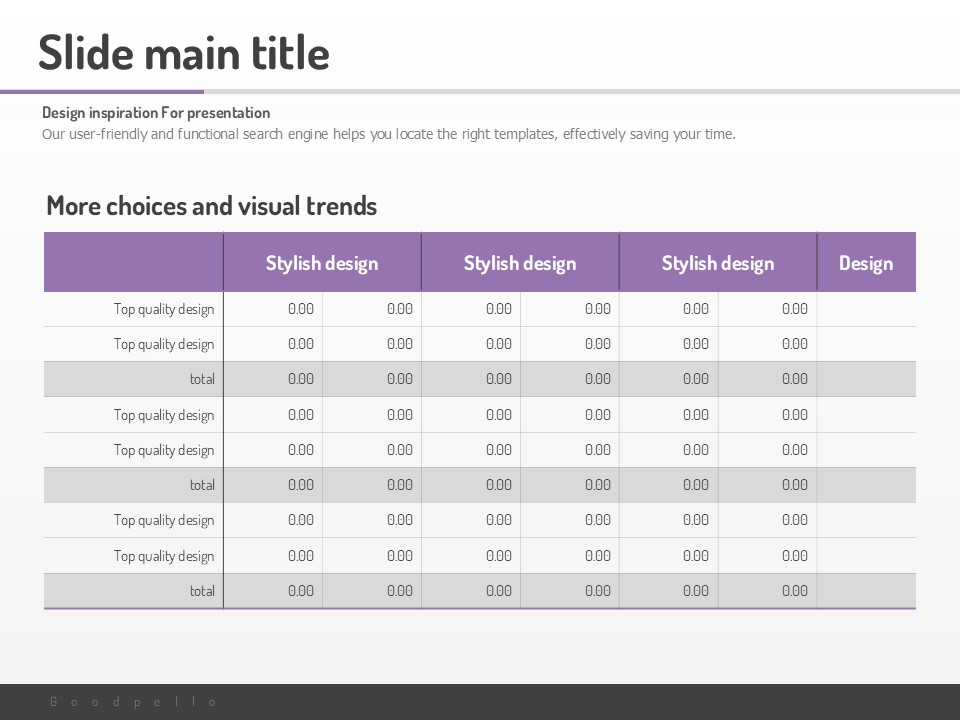Select the "More choices and visual trends" heading
This screenshot has height=720, width=960.
click(x=212, y=206)
